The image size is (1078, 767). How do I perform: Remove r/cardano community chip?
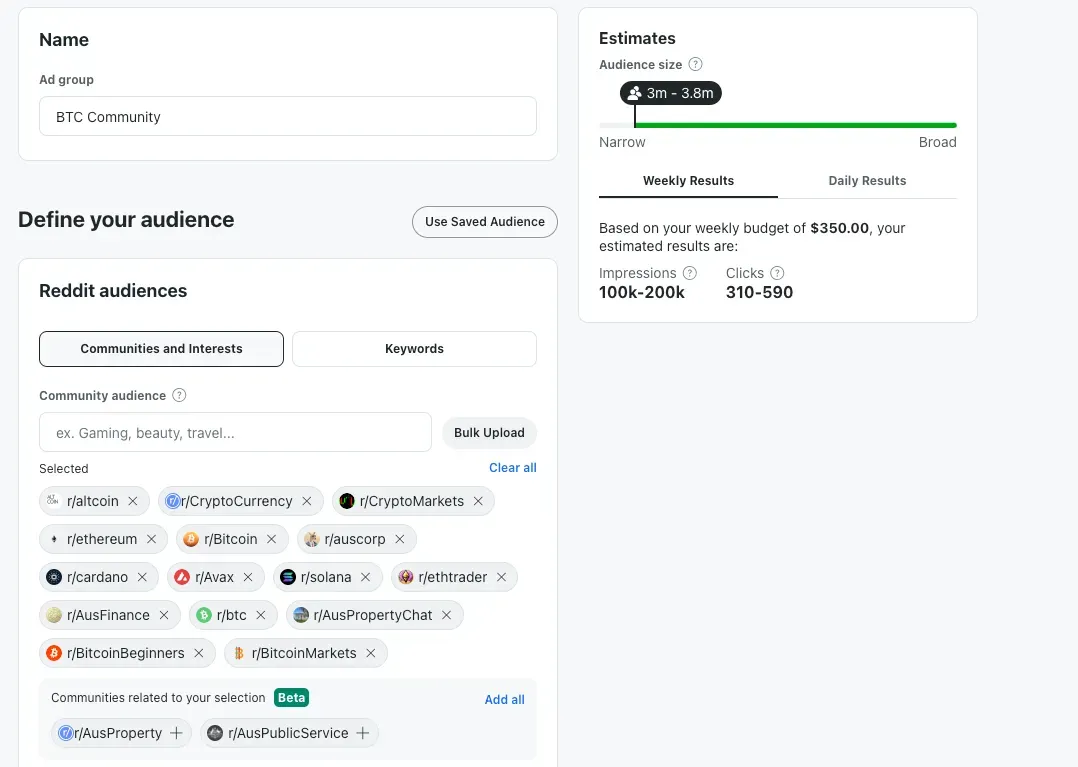tap(142, 577)
